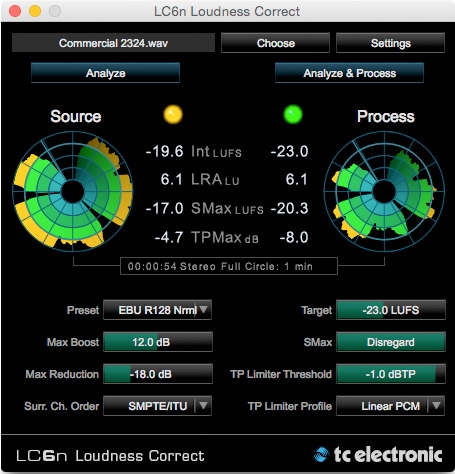Adjust the Max Boost 12.0 dB slider
The image size is (455, 474).
coord(158,342)
